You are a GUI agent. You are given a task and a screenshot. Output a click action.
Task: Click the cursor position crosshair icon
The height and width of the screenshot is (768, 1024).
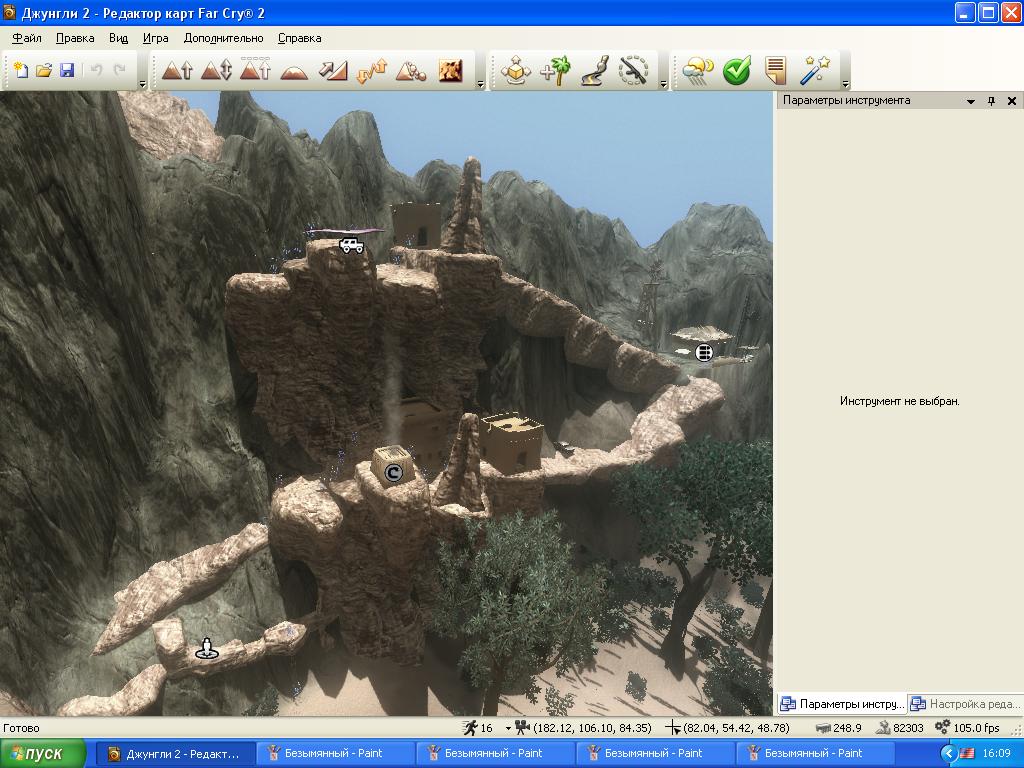(x=673, y=728)
